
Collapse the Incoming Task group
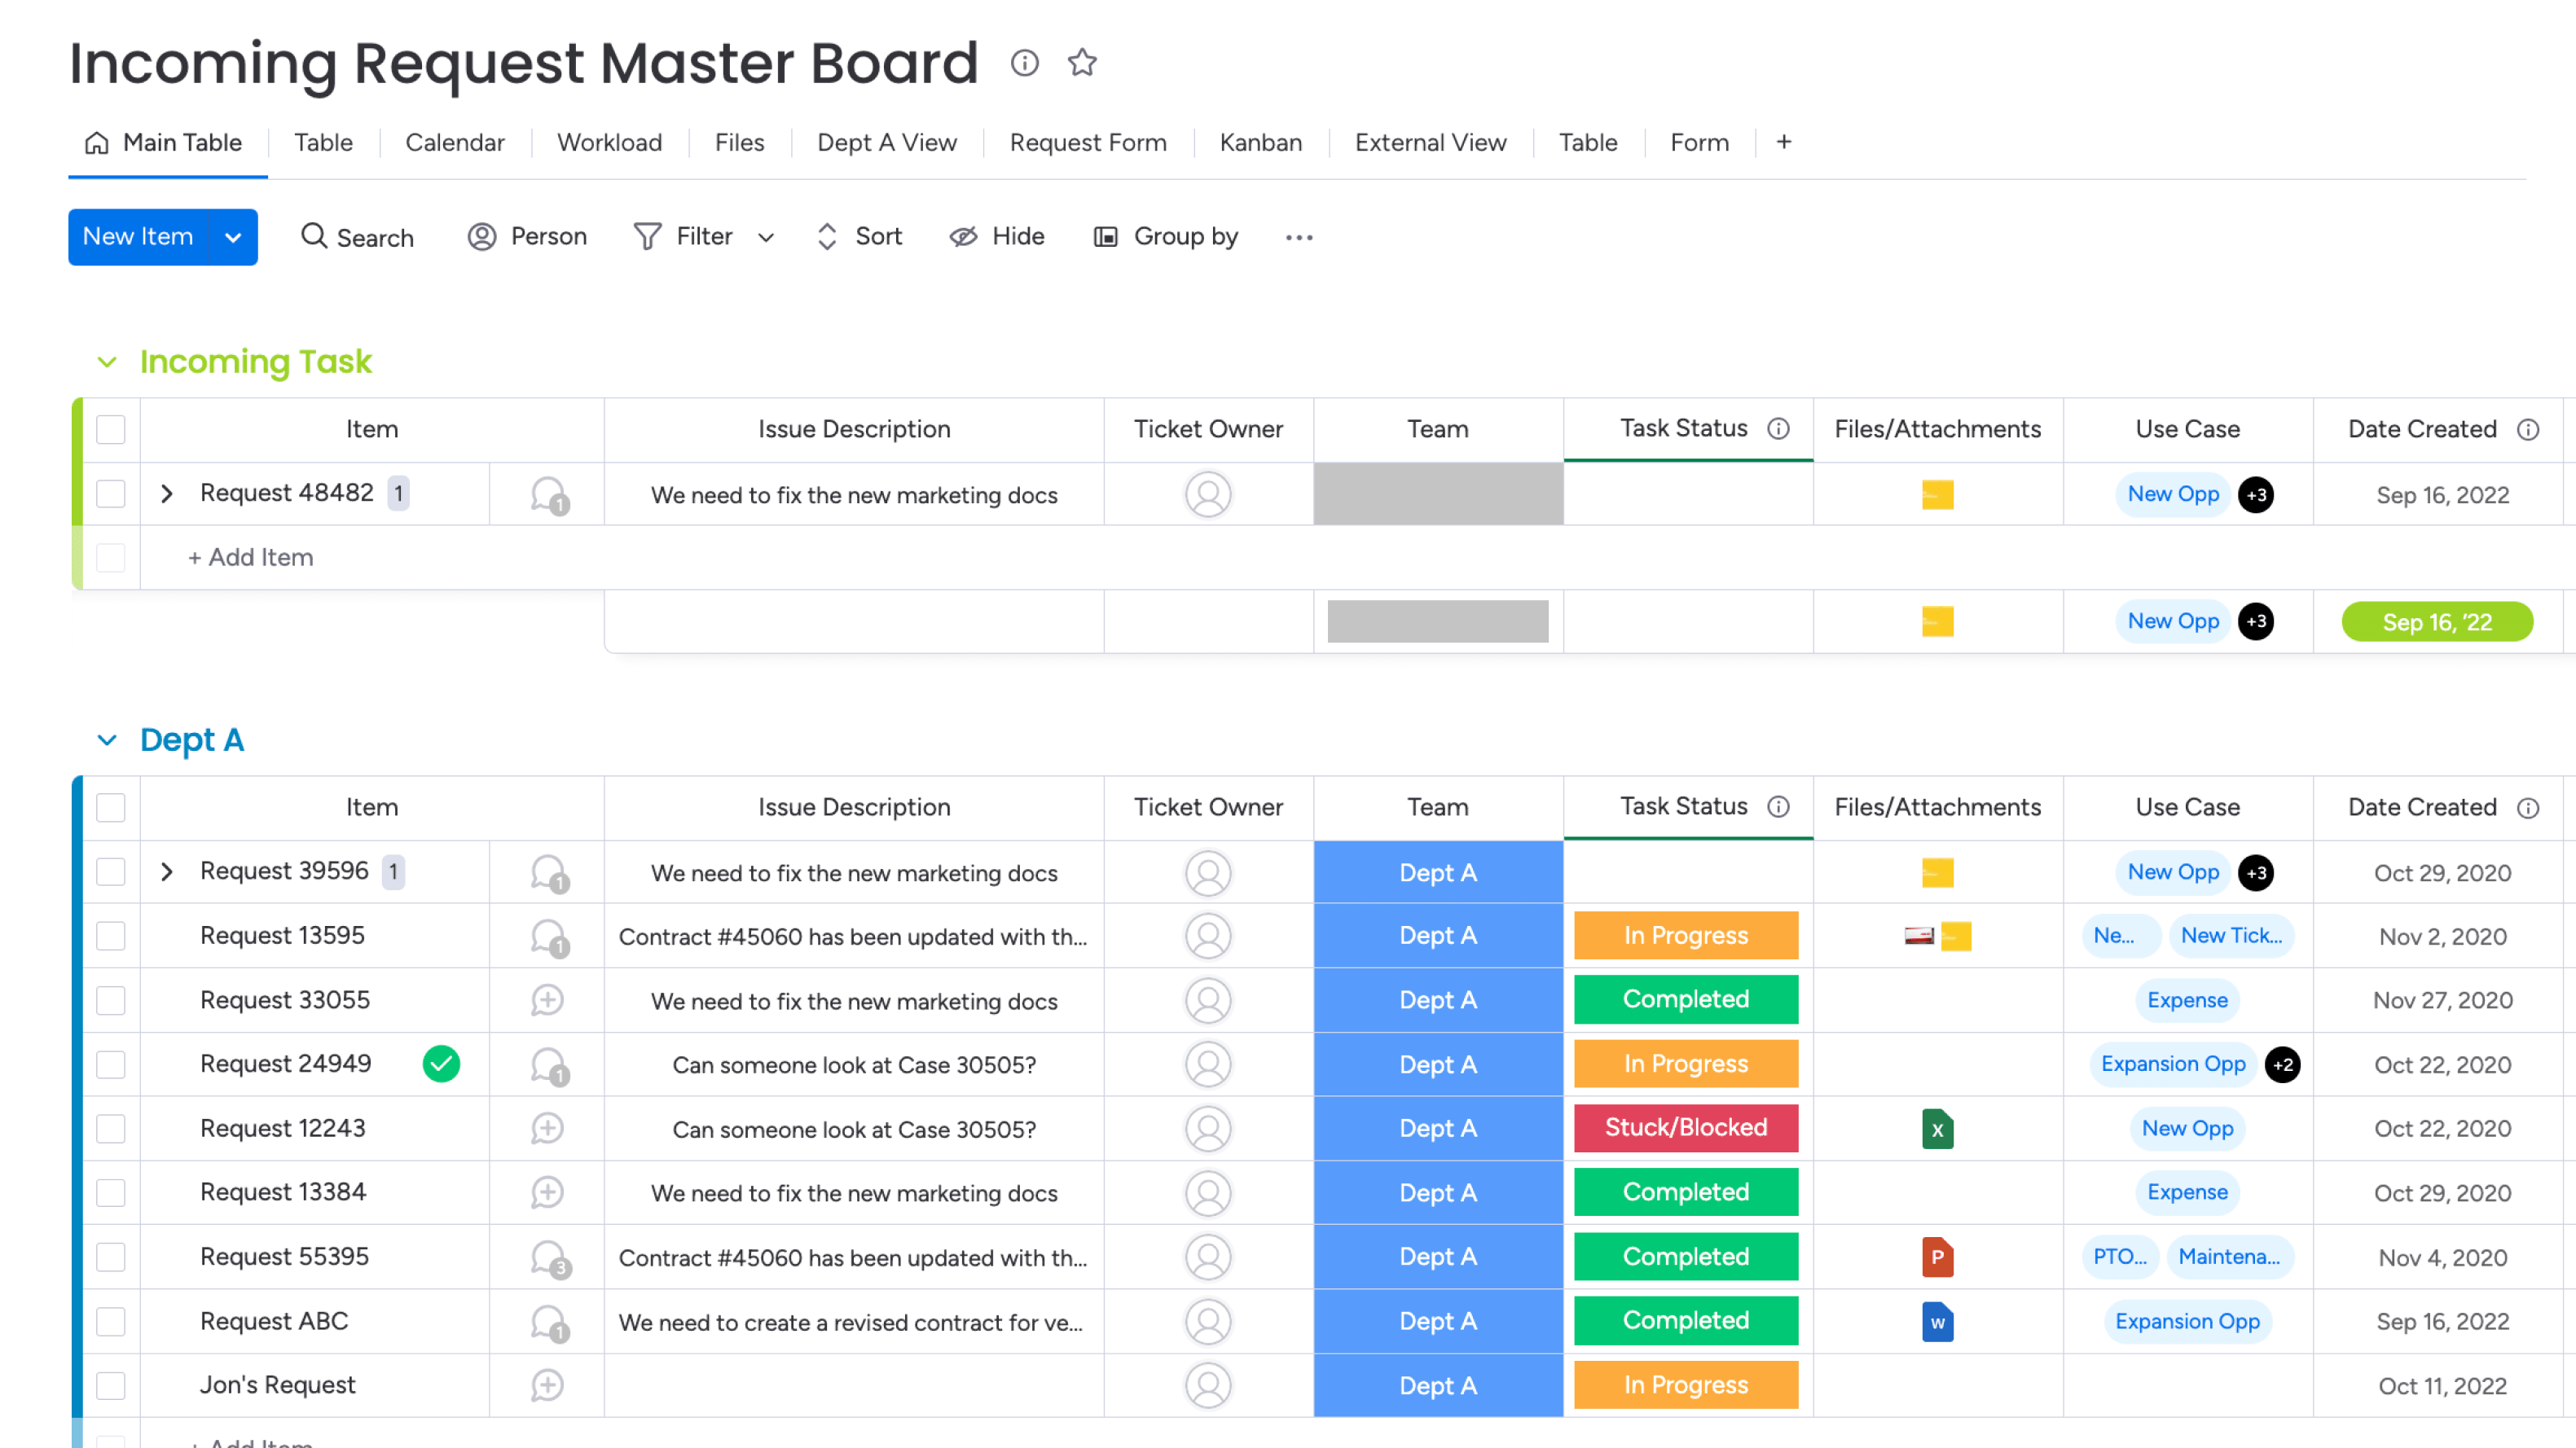107,362
